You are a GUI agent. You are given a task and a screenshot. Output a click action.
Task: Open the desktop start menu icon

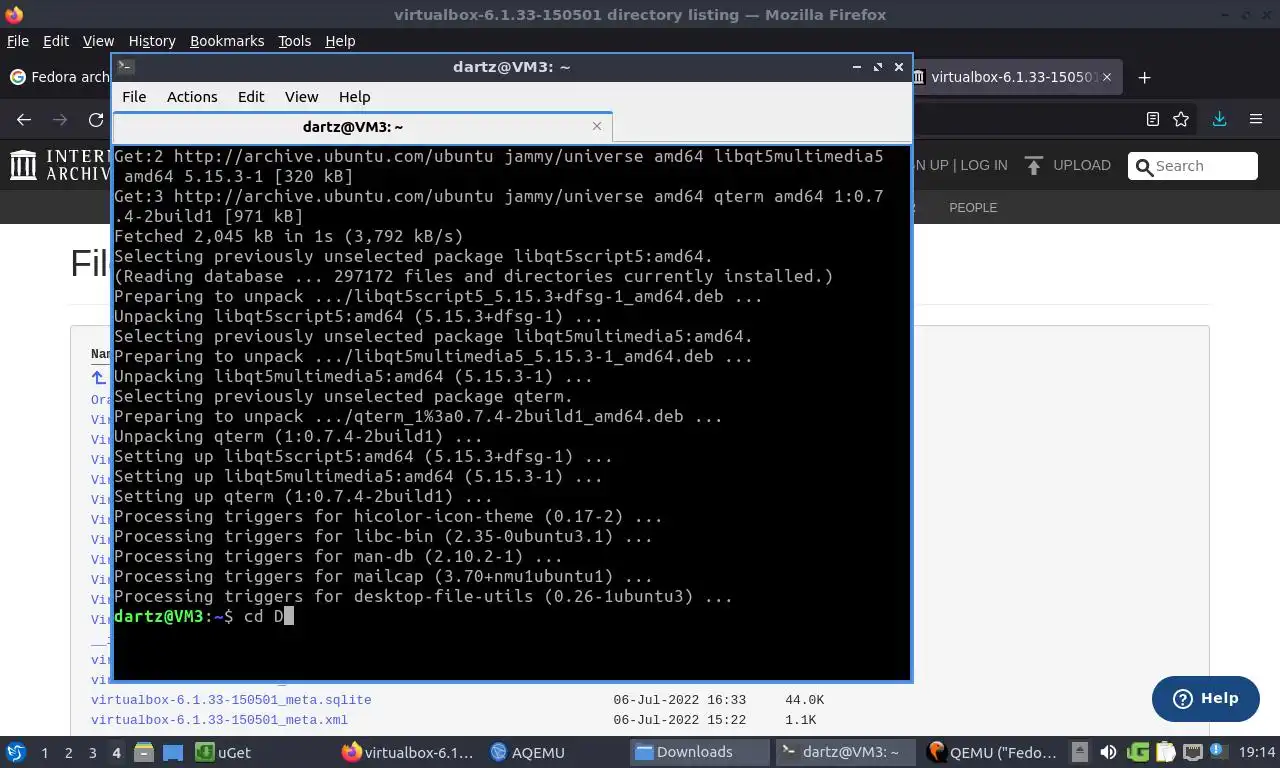point(16,752)
